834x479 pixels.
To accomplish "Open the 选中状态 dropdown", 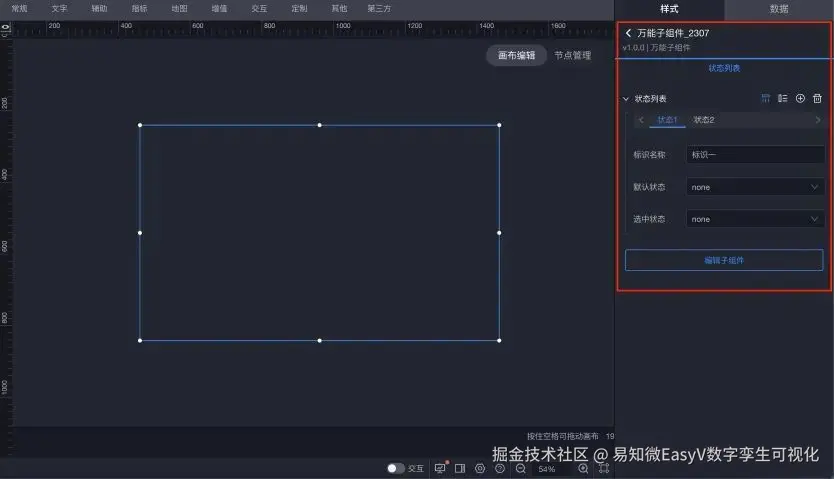I will click(755, 219).
